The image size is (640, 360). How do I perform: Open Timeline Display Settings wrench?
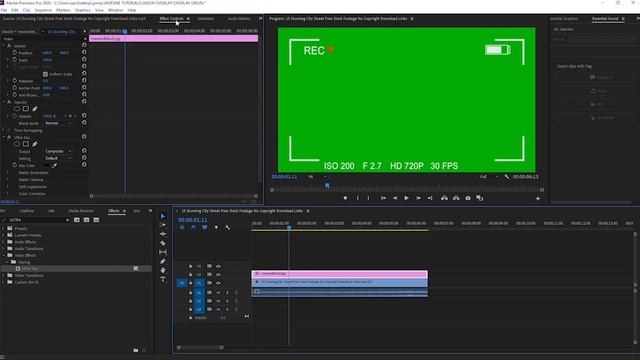click(227, 227)
